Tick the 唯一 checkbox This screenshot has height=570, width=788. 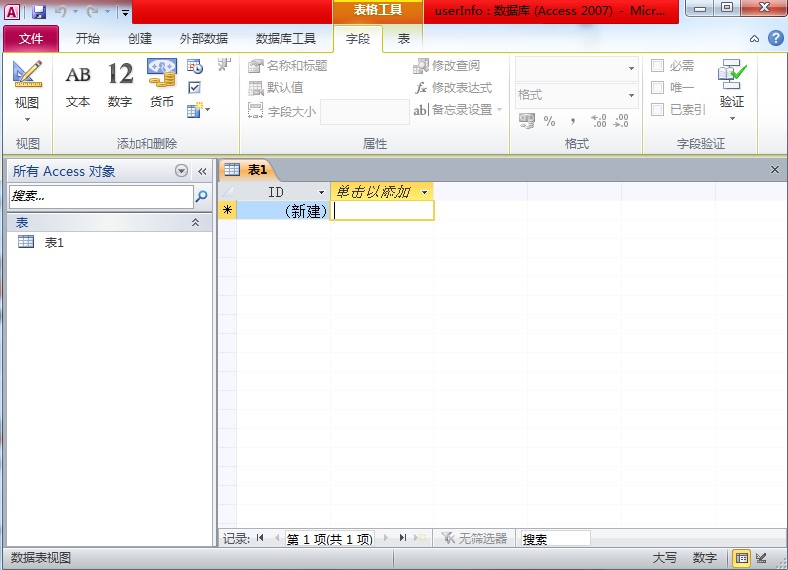tap(657, 87)
